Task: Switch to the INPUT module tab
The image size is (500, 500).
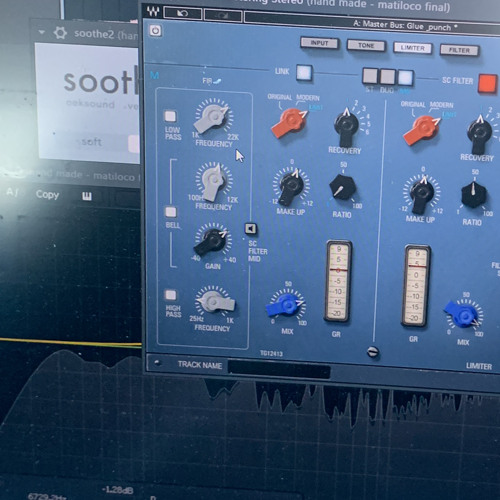Action: click(319, 43)
